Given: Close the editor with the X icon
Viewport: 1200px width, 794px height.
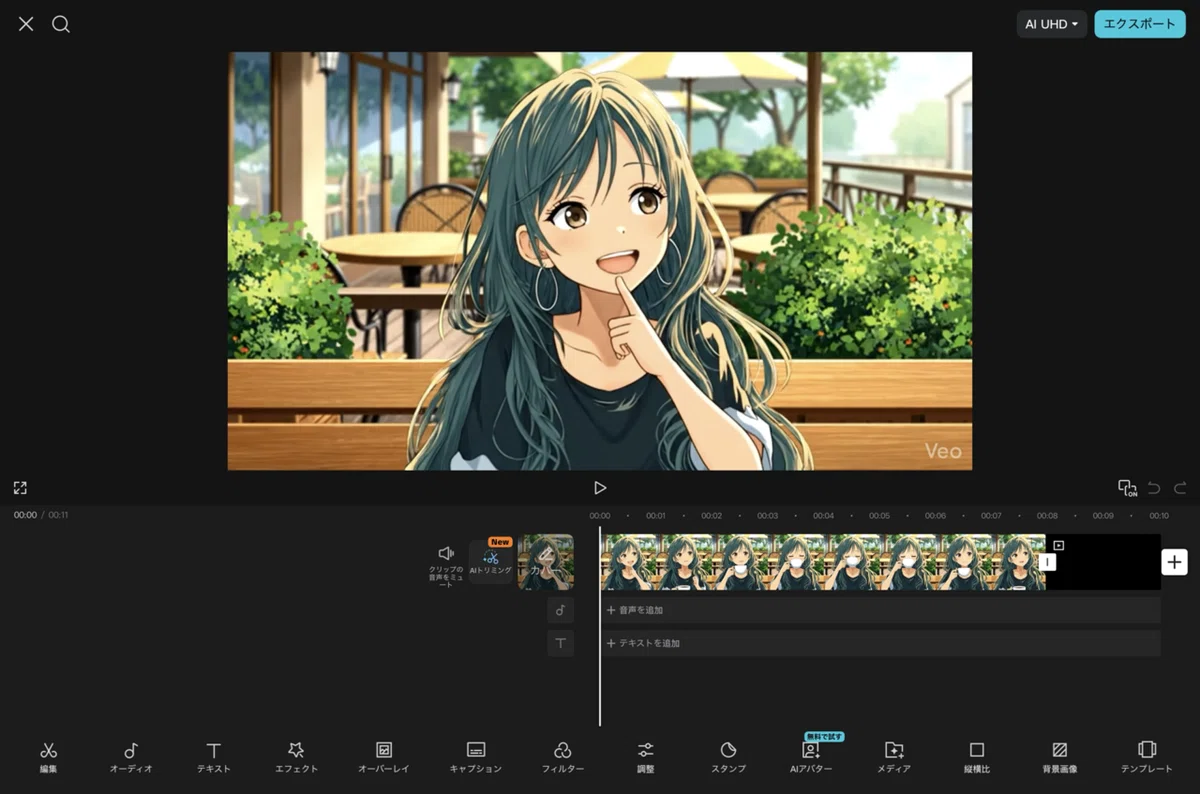Looking at the screenshot, I should [26, 24].
